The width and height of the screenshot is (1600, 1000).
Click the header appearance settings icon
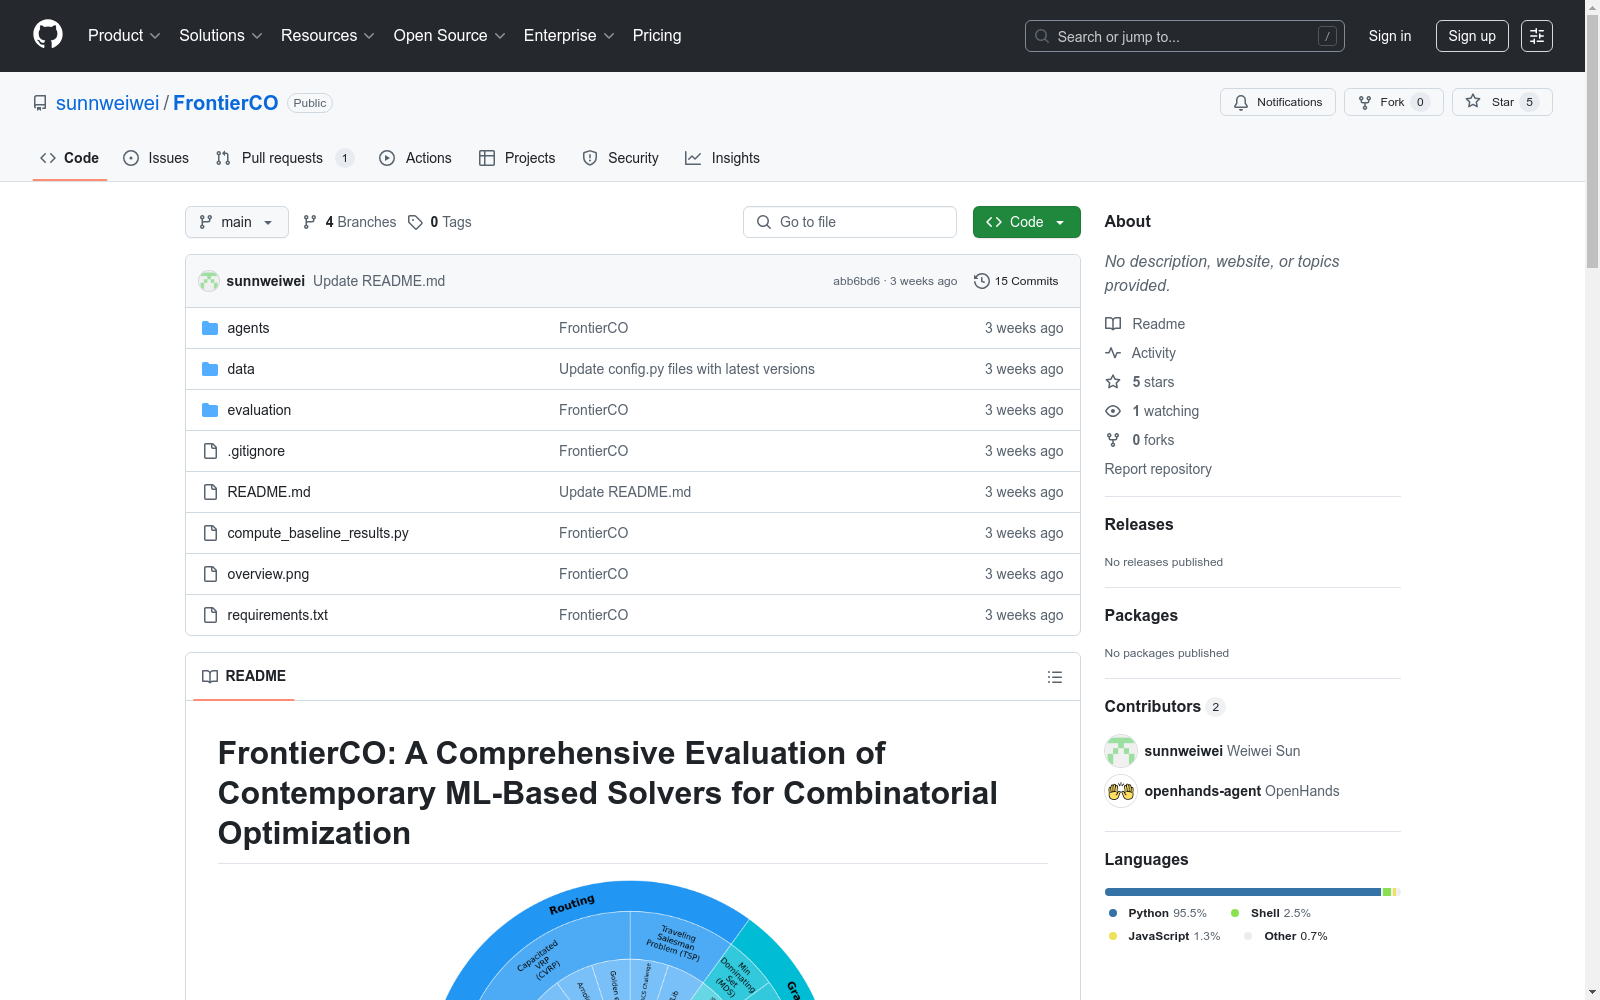click(x=1537, y=36)
